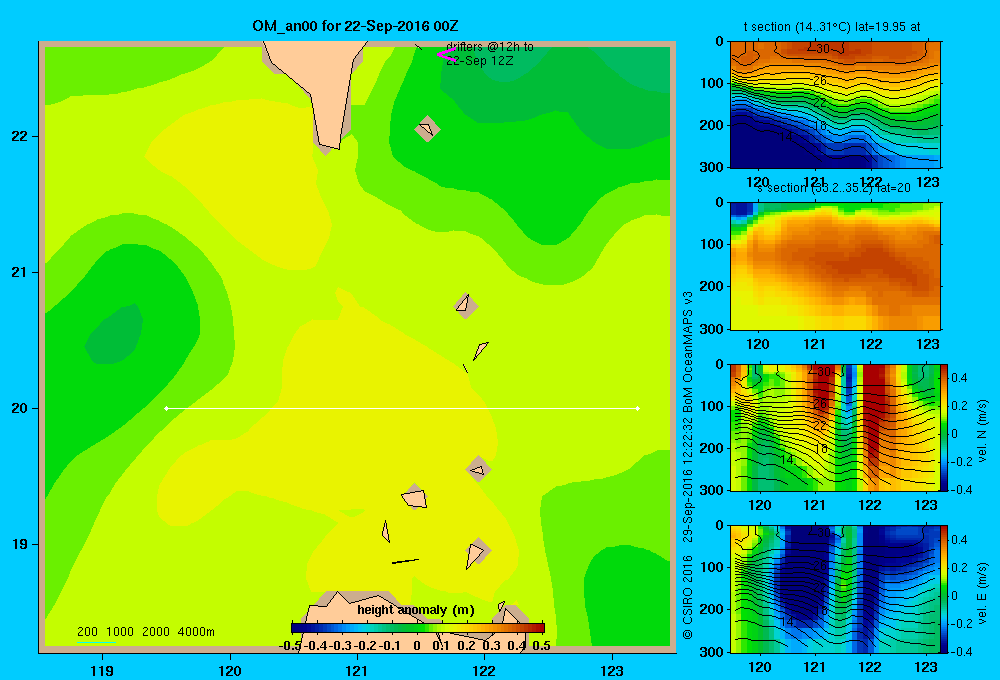Click the 's section' salinity title
1000x680 pixels.
pyautogui.click(x=834, y=188)
